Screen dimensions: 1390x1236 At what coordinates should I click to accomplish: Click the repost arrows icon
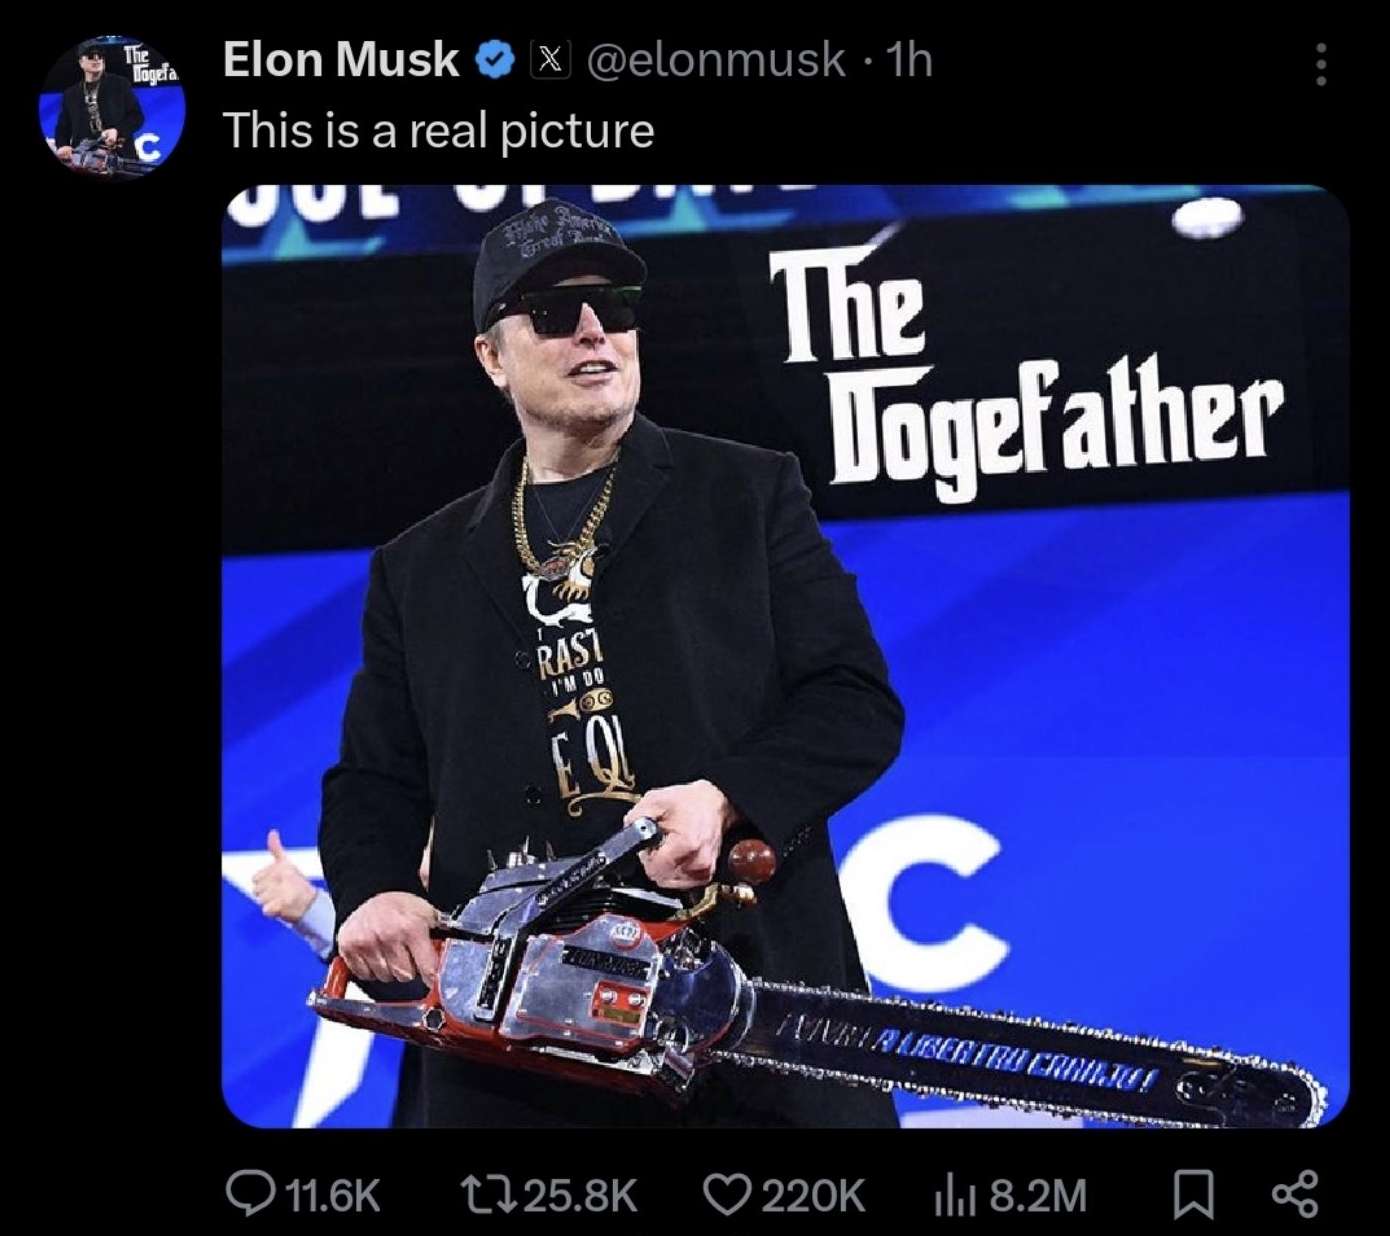(x=485, y=1193)
